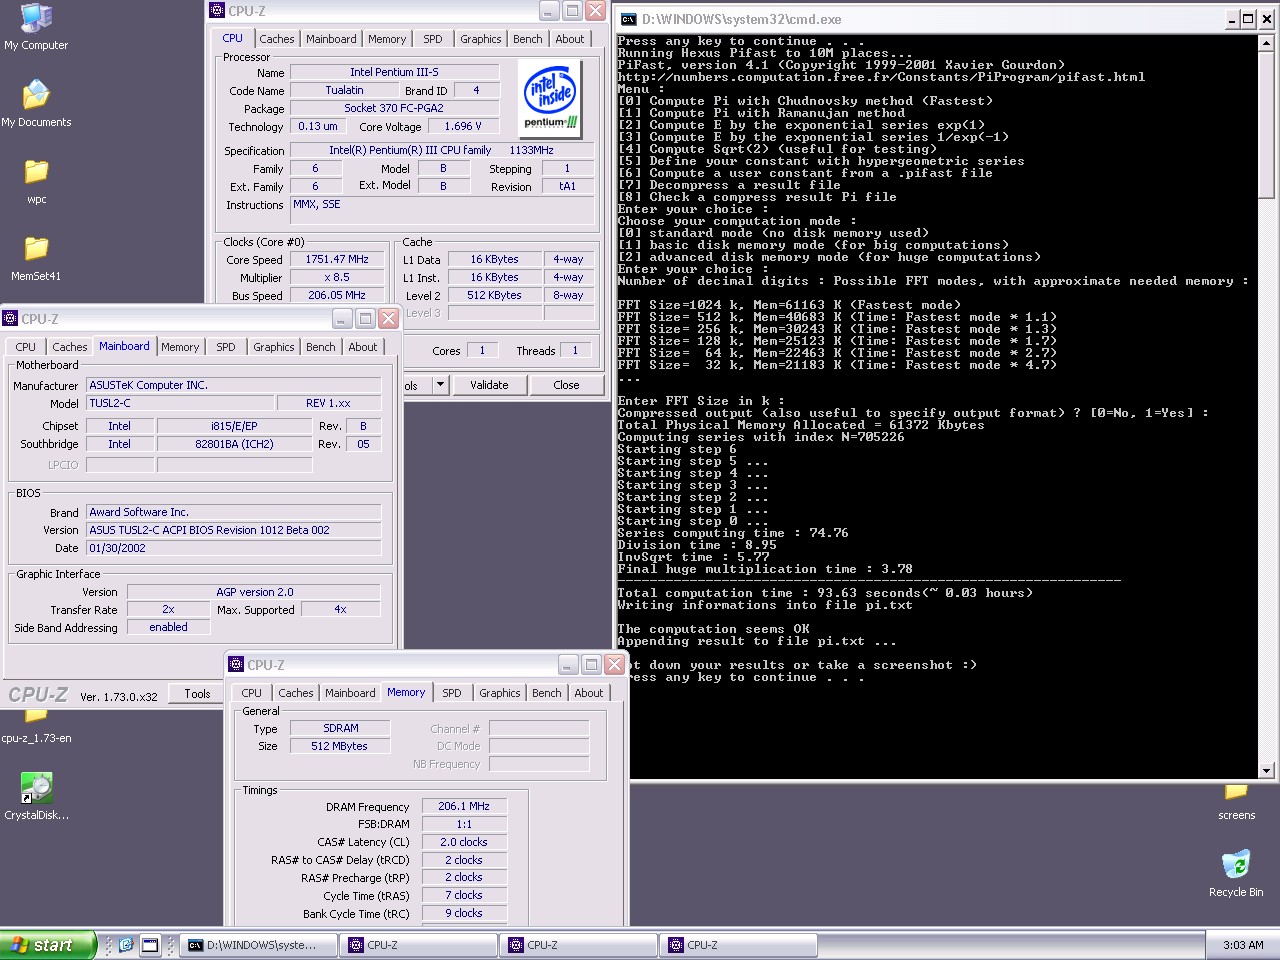Click the 'TUSL2-C' model field
This screenshot has height=960, width=1280.
[x=179, y=403]
